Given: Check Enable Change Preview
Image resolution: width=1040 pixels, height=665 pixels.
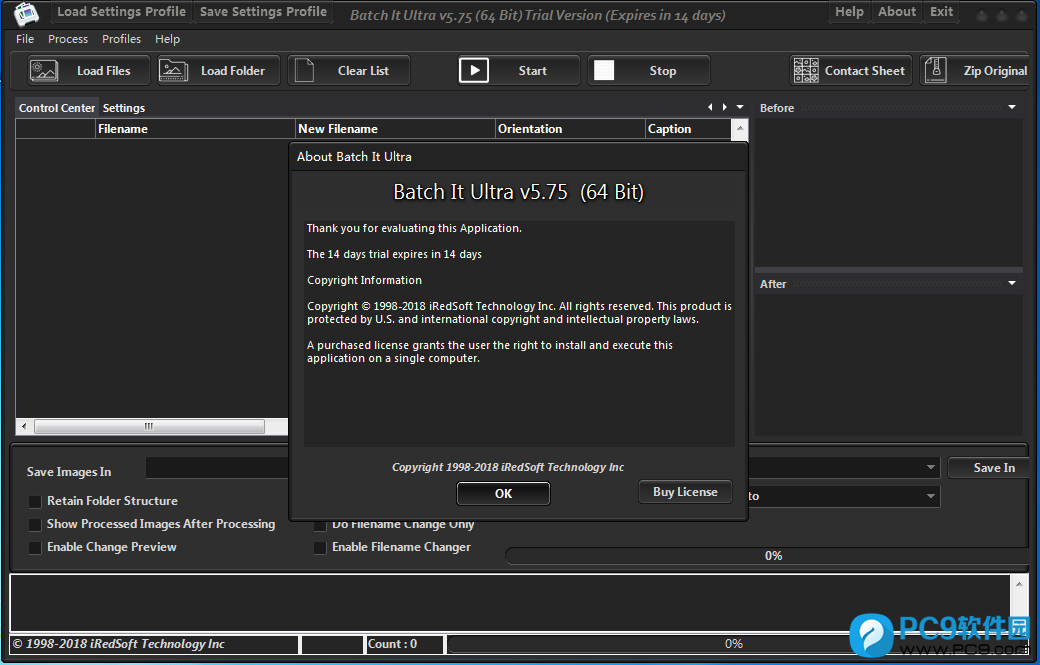Looking at the screenshot, I should tap(35, 548).
